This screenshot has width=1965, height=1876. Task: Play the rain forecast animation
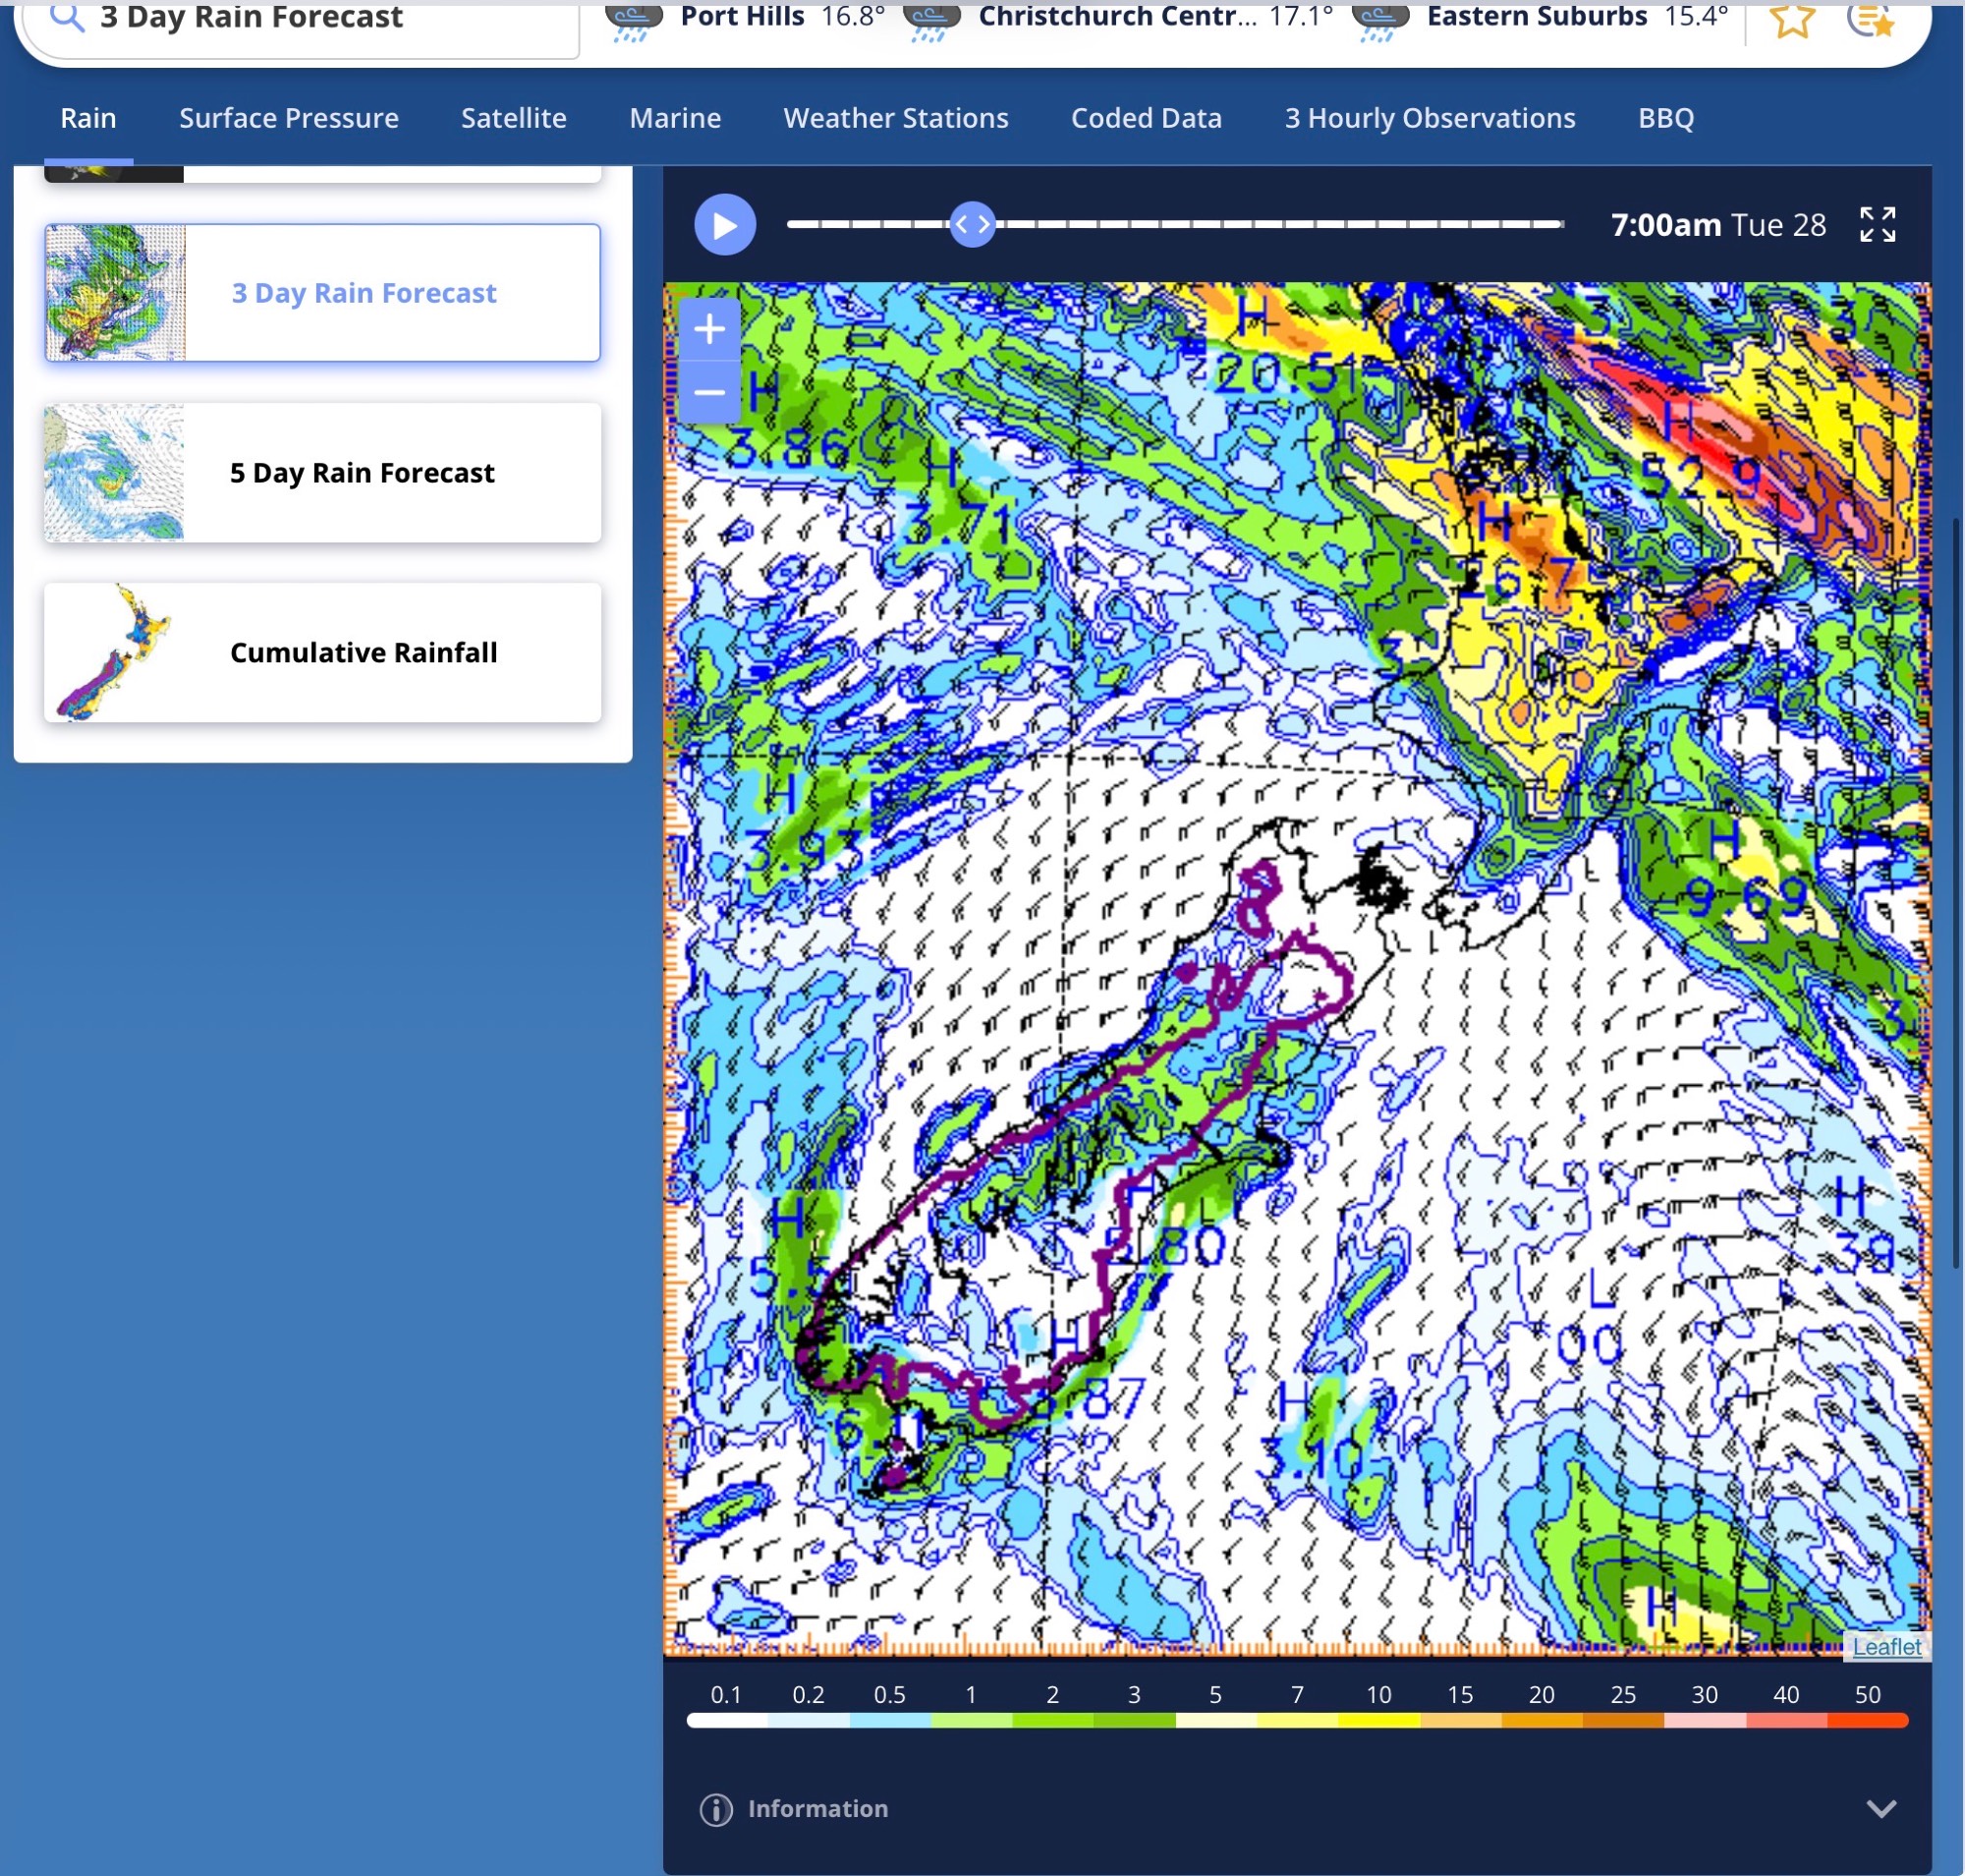(724, 225)
